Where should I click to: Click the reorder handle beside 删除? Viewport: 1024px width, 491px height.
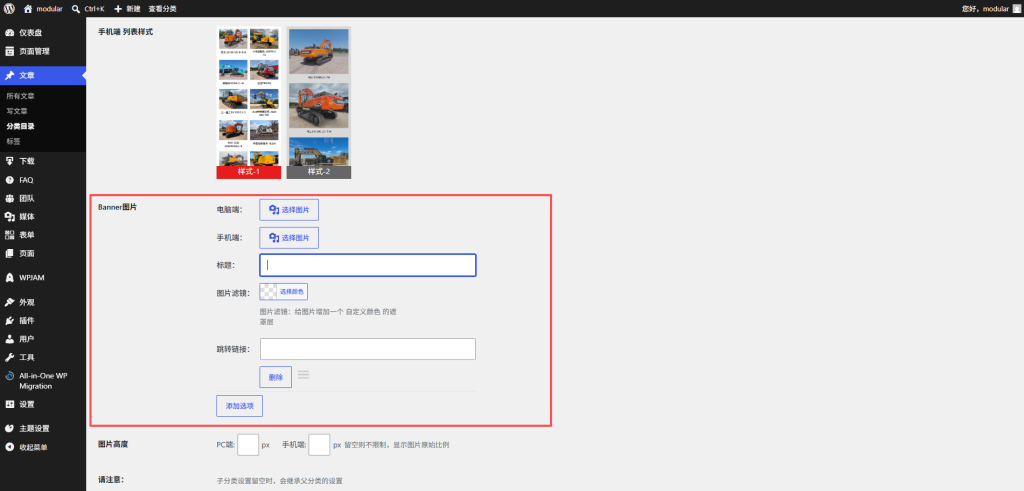click(304, 375)
